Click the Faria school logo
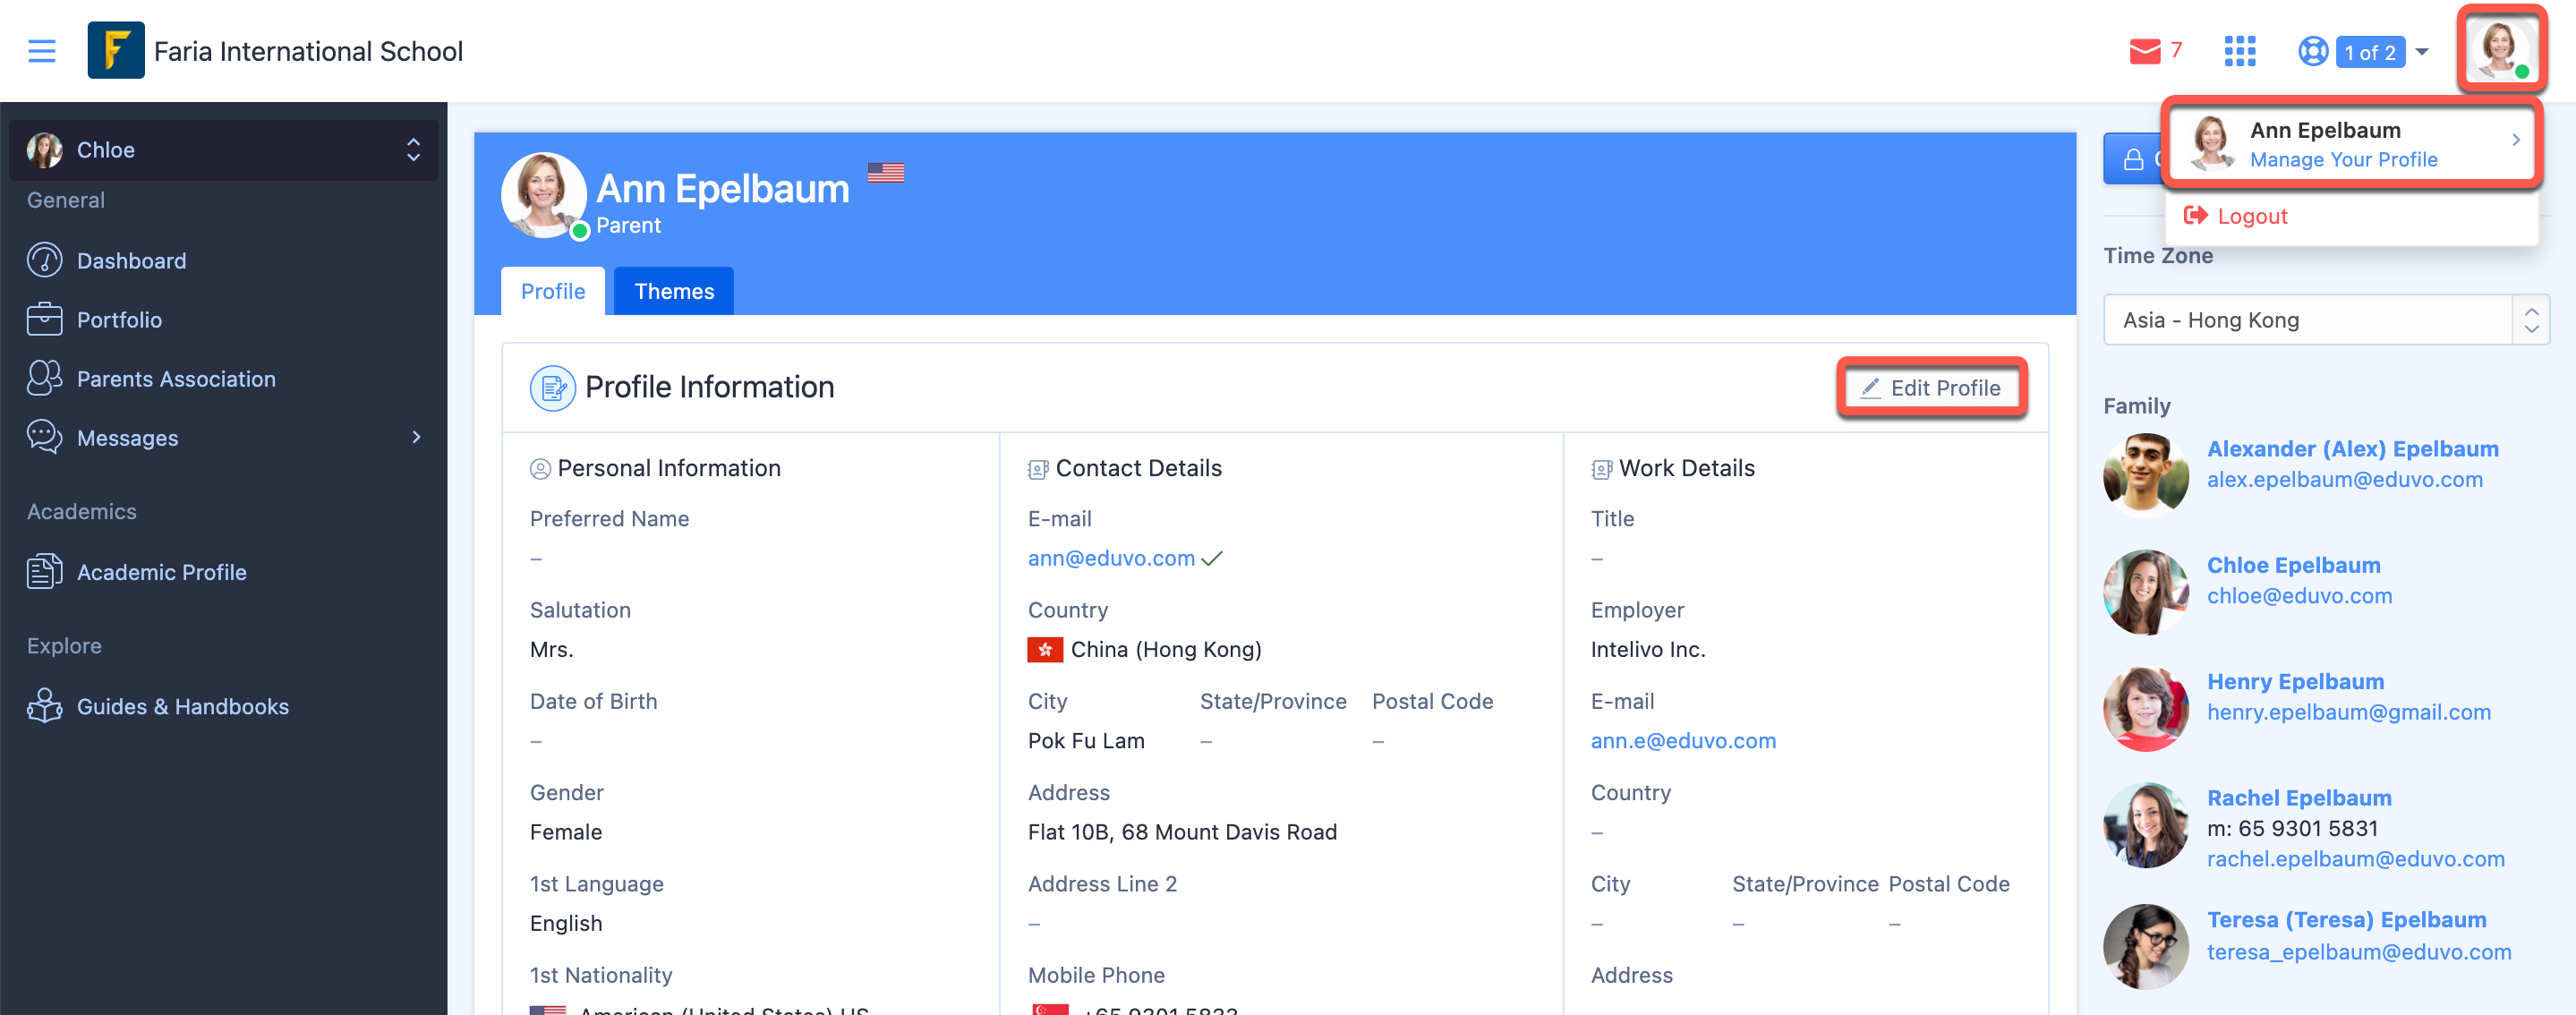2576x1015 pixels. [x=116, y=50]
